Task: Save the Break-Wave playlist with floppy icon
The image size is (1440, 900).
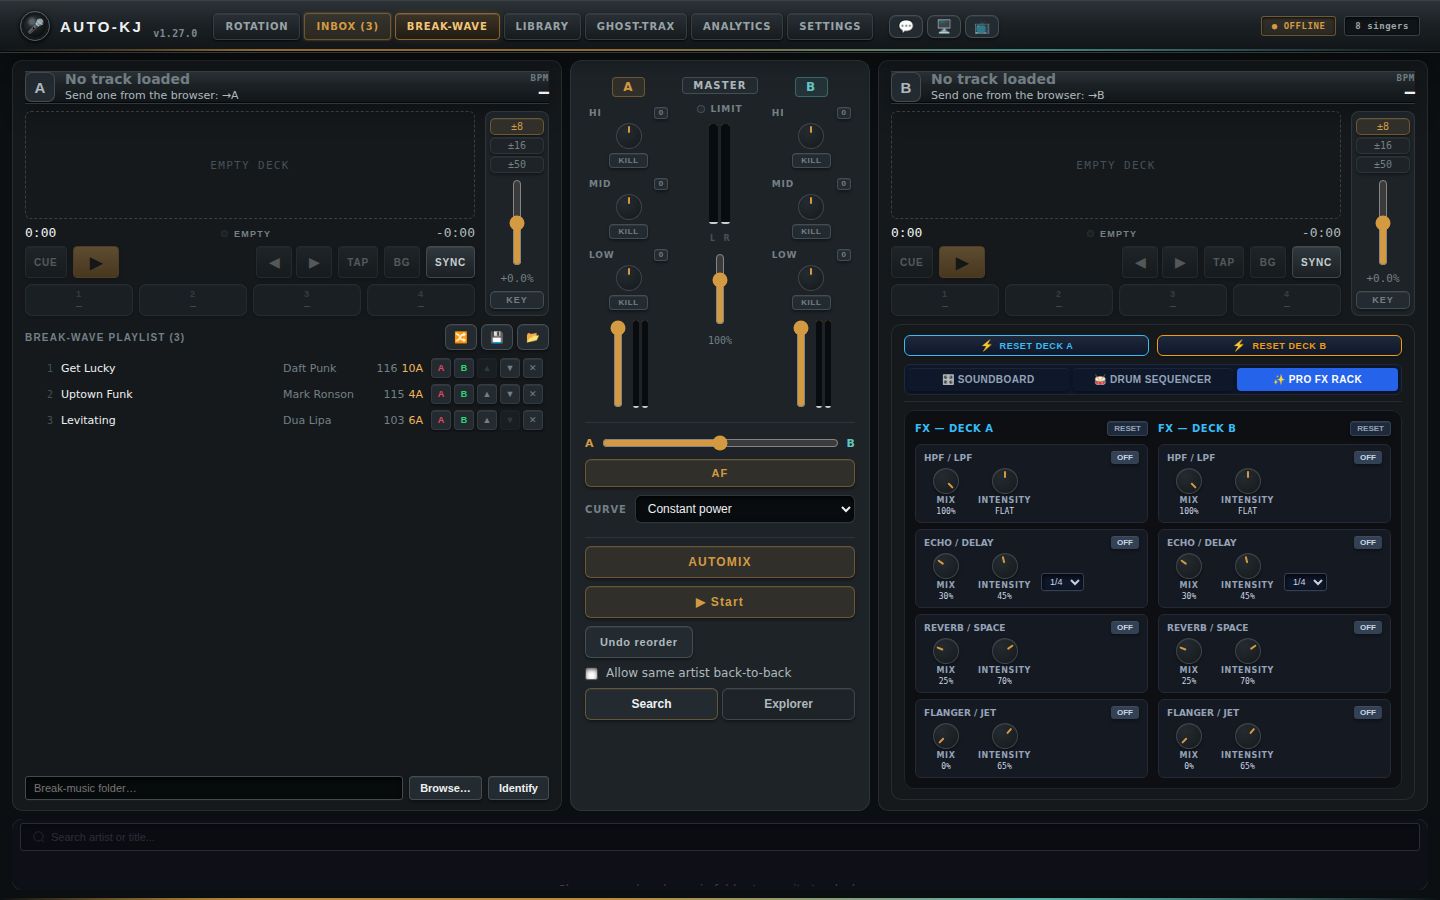Action: [497, 338]
